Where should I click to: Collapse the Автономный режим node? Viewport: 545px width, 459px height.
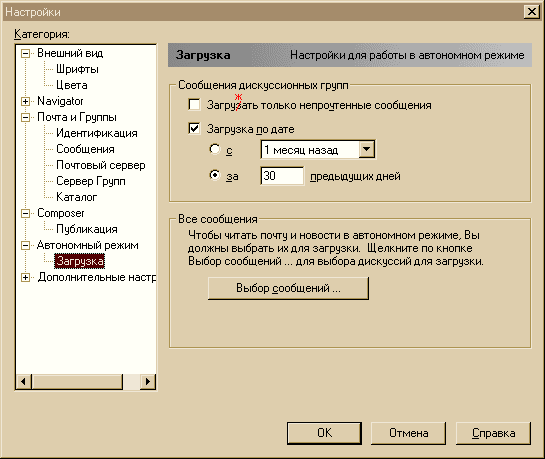pos(25,245)
